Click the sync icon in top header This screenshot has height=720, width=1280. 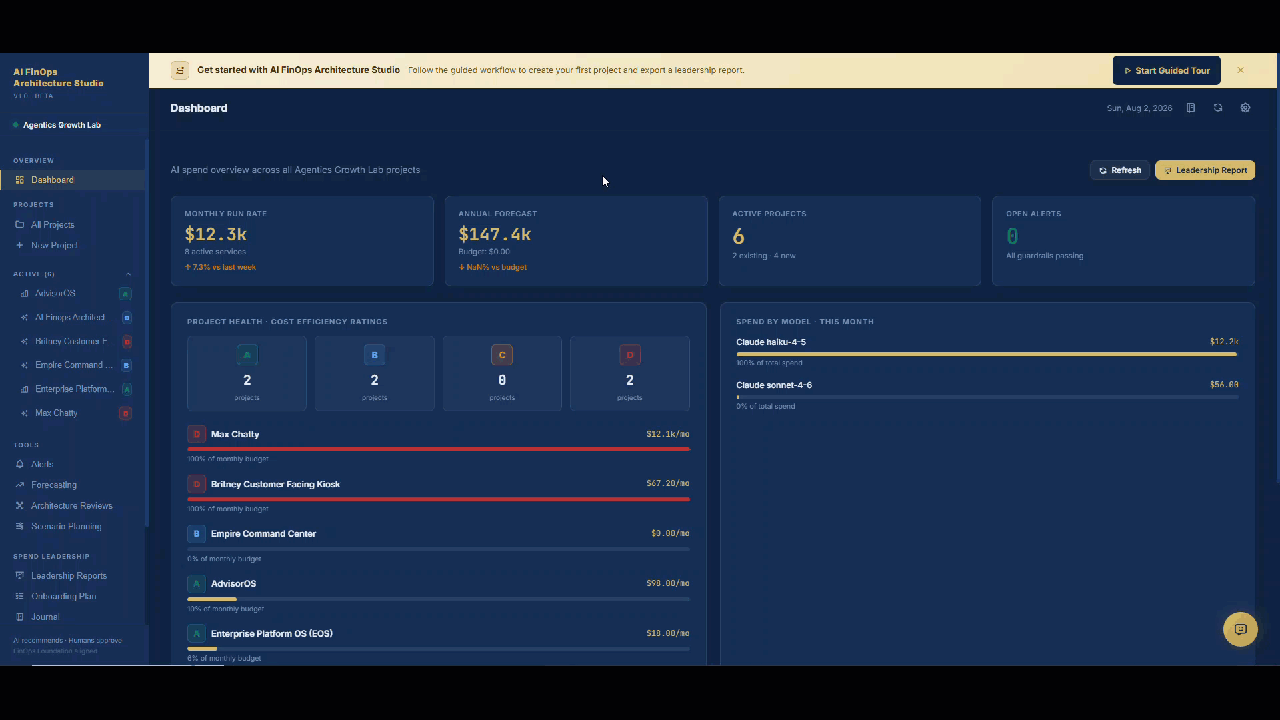tap(1218, 108)
